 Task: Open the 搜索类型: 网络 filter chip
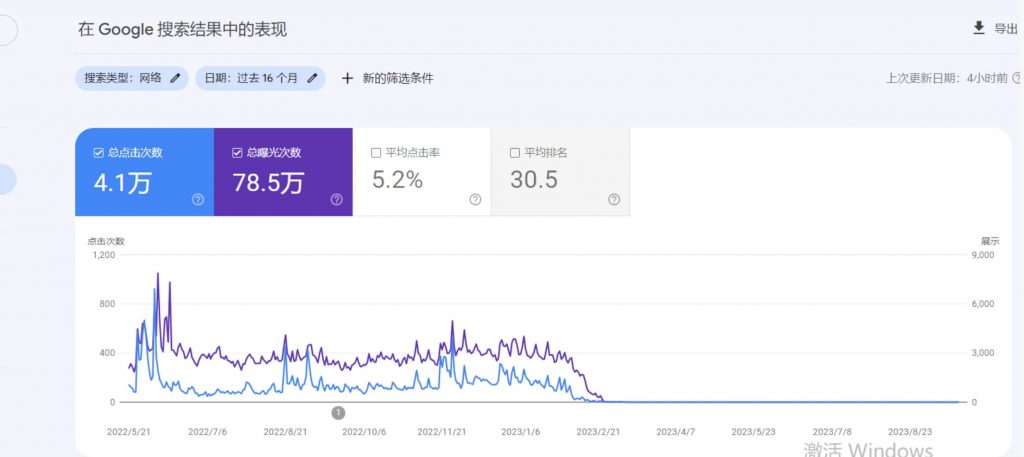coord(132,78)
